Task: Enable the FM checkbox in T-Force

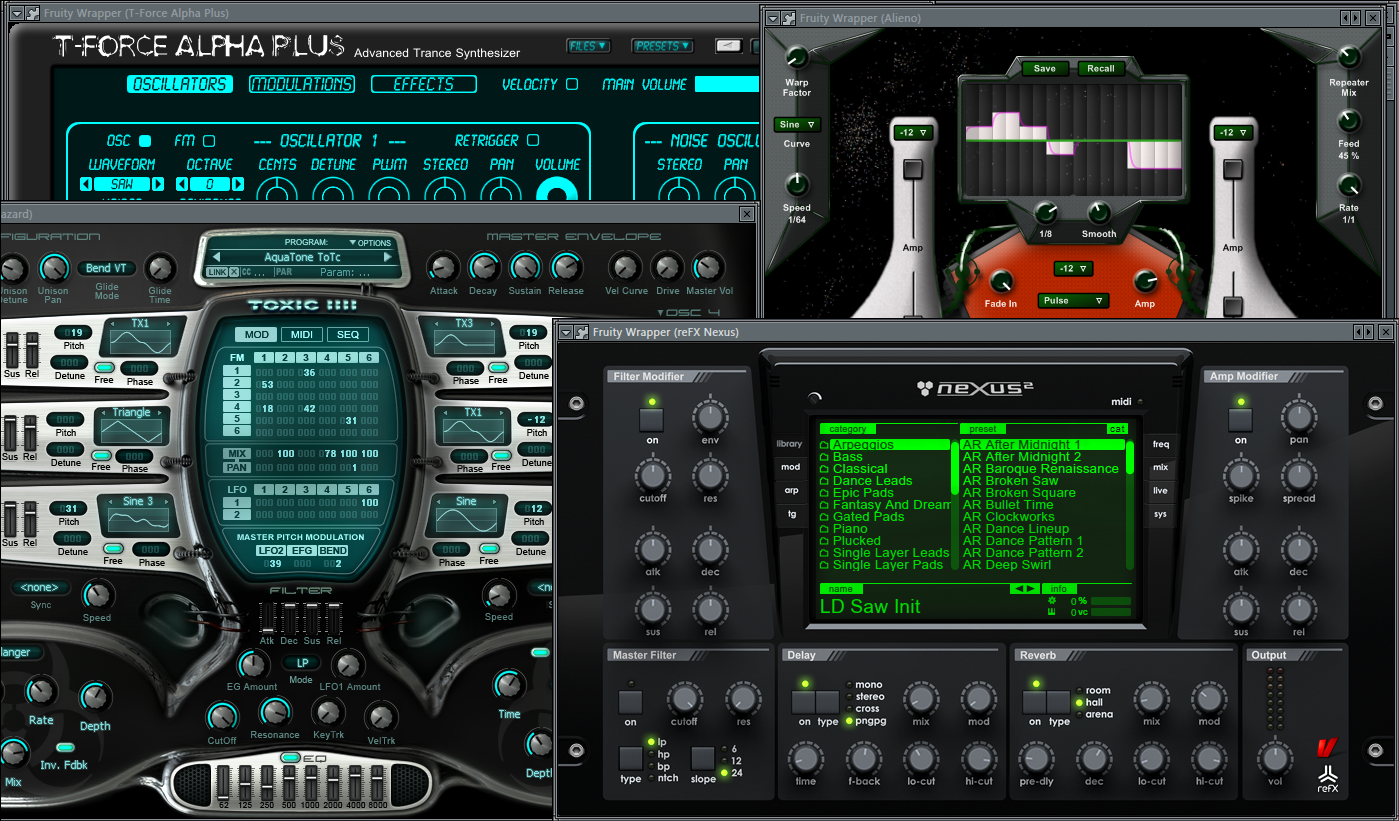Action: 209,141
